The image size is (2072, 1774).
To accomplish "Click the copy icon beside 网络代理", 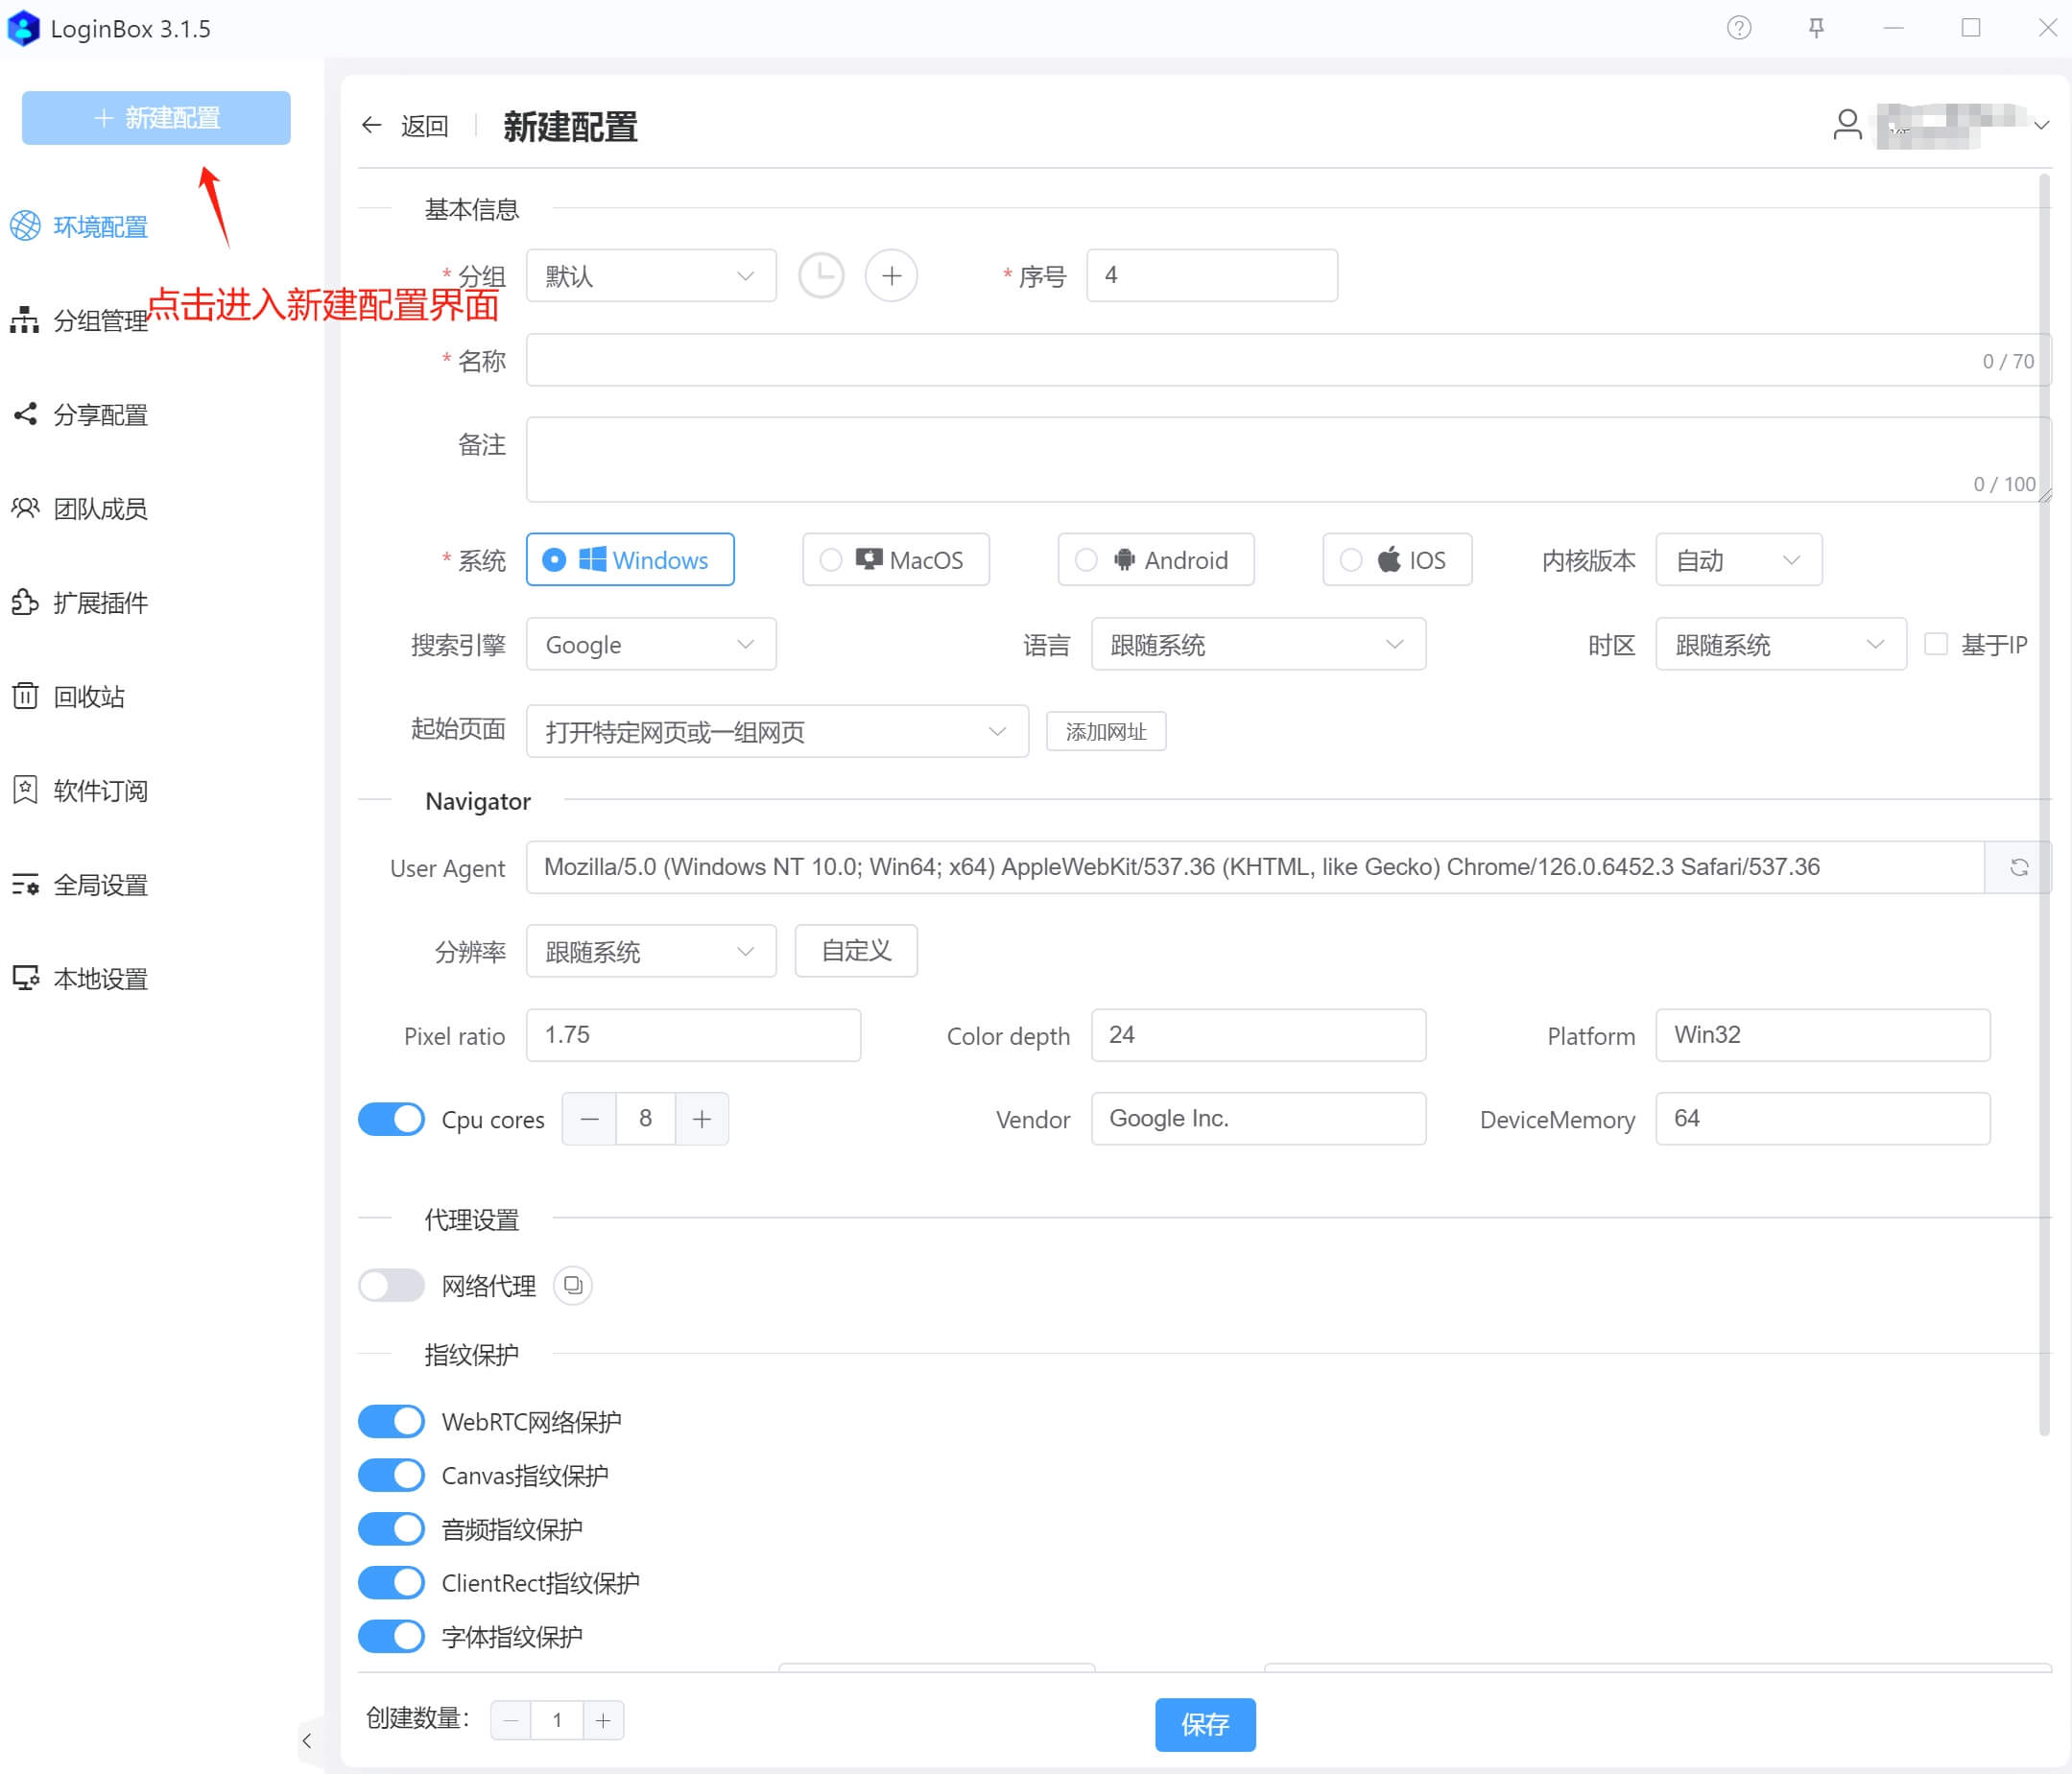I will tap(573, 1285).
